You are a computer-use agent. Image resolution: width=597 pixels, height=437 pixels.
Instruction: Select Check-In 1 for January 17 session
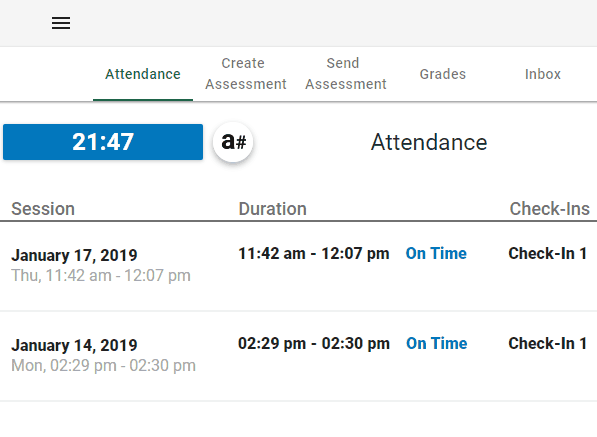point(548,254)
